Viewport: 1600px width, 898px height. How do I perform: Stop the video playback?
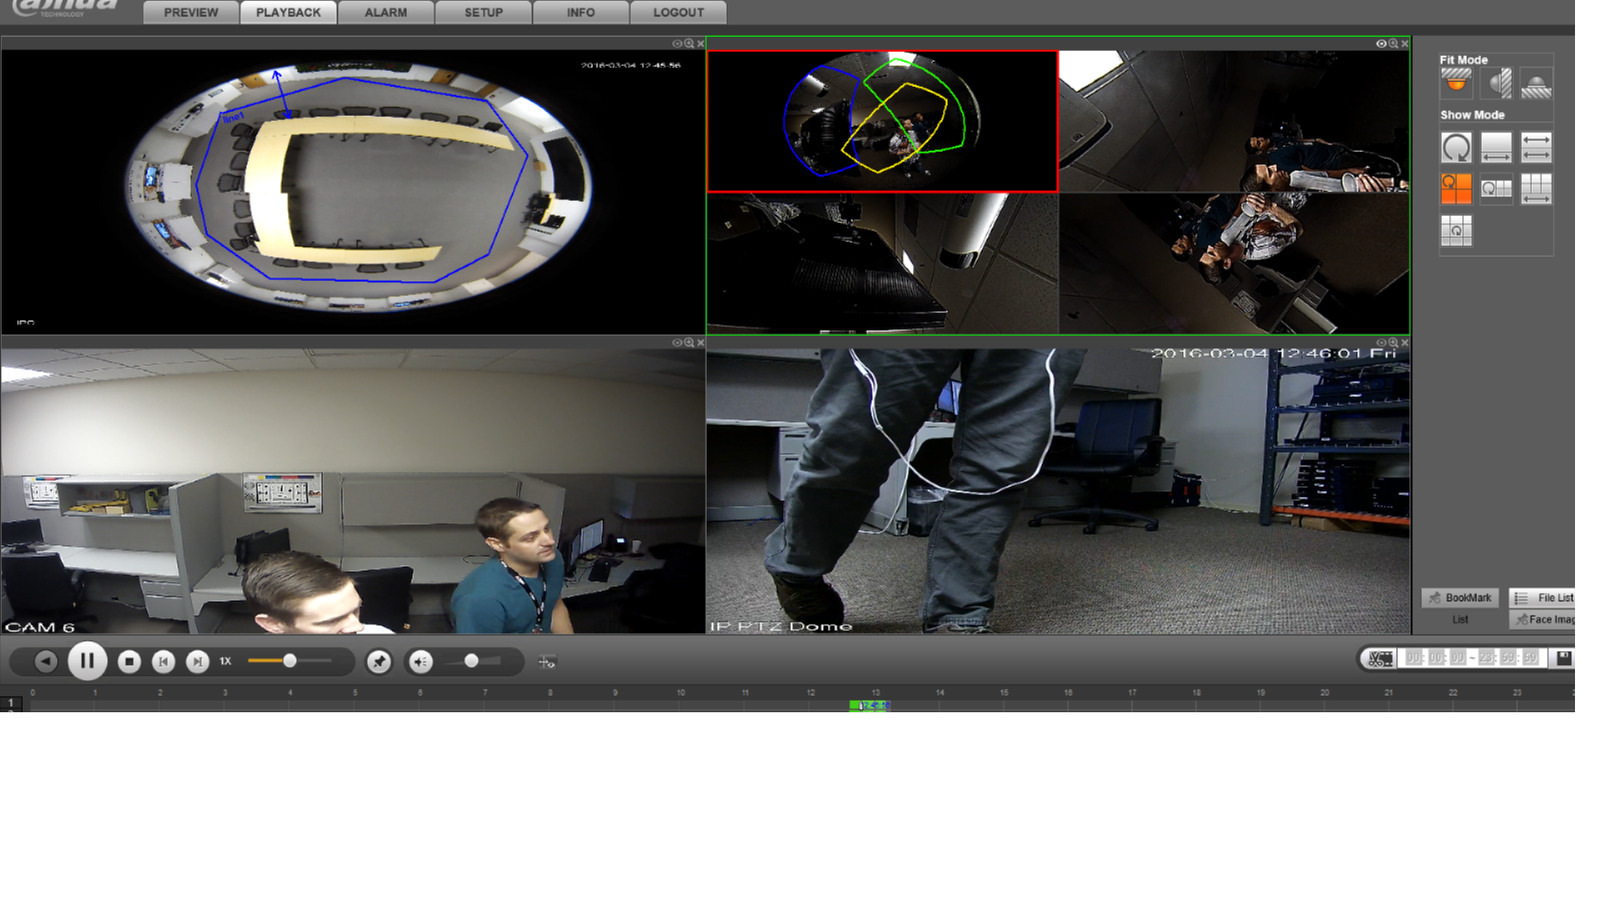(129, 661)
